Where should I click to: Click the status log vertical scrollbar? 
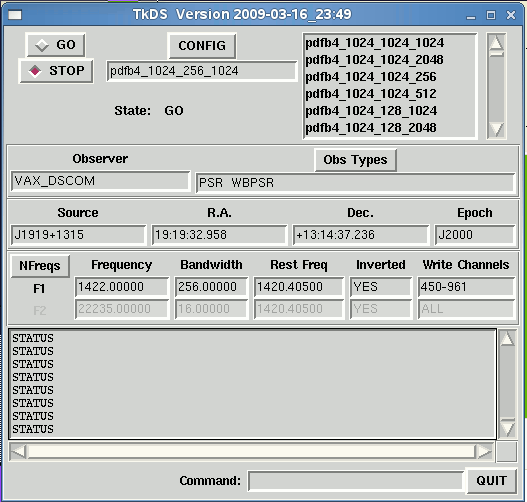(507, 384)
